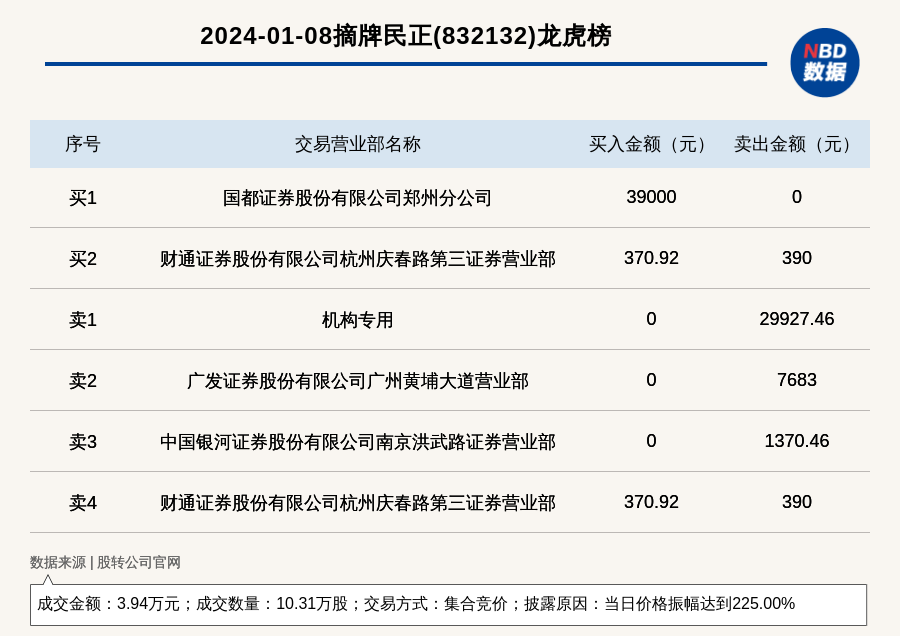Select the 卖出金额（元） column header
The height and width of the screenshot is (636, 900).
pos(797,144)
